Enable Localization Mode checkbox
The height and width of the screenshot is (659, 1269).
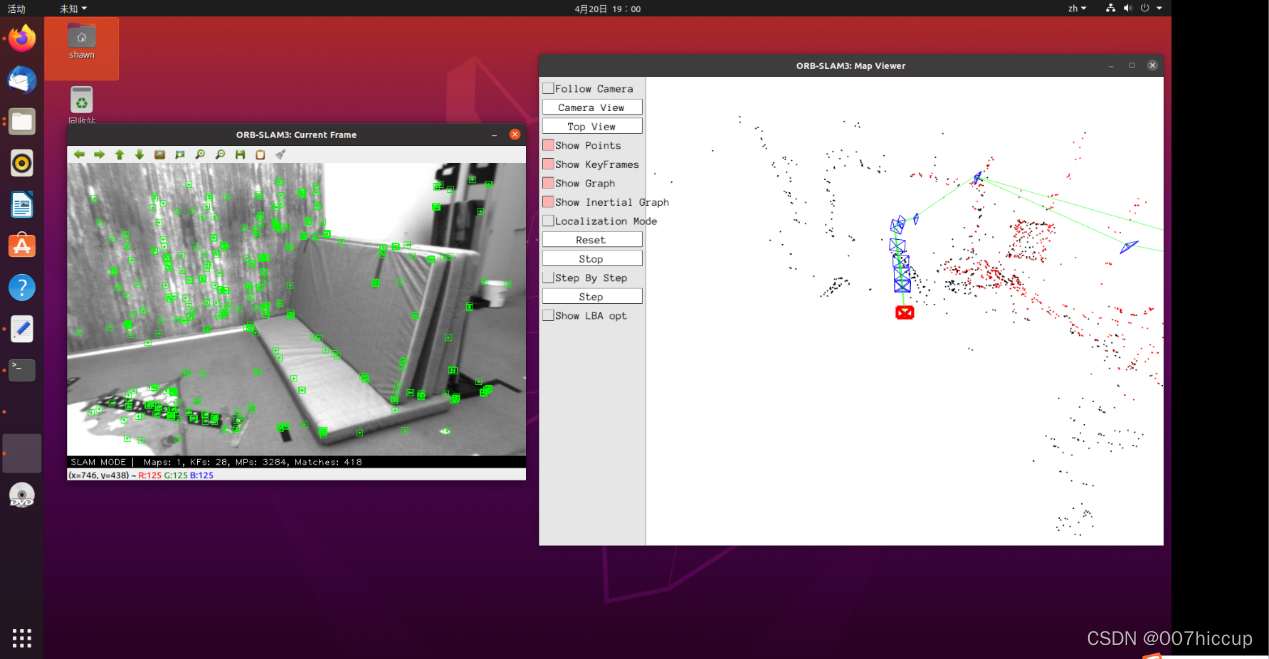pyautogui.click(x=548, y=221)
